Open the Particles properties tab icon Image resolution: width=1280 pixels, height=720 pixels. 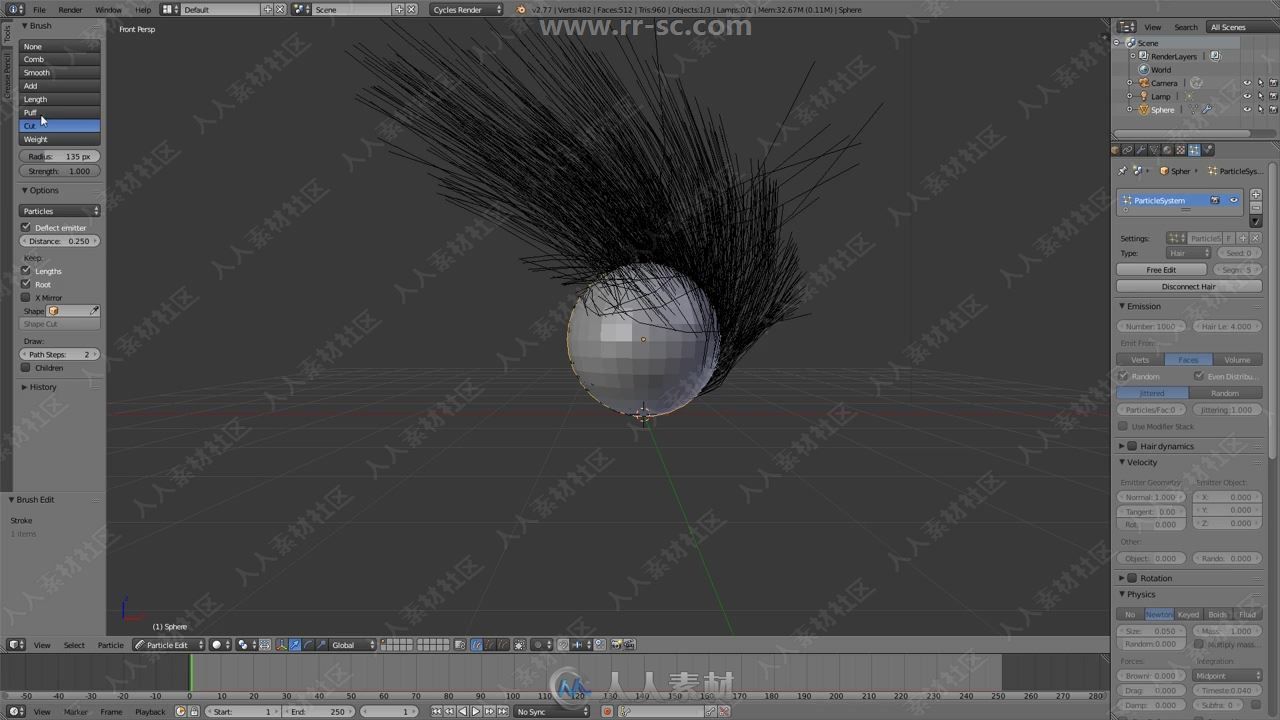tap(1194, 150)
